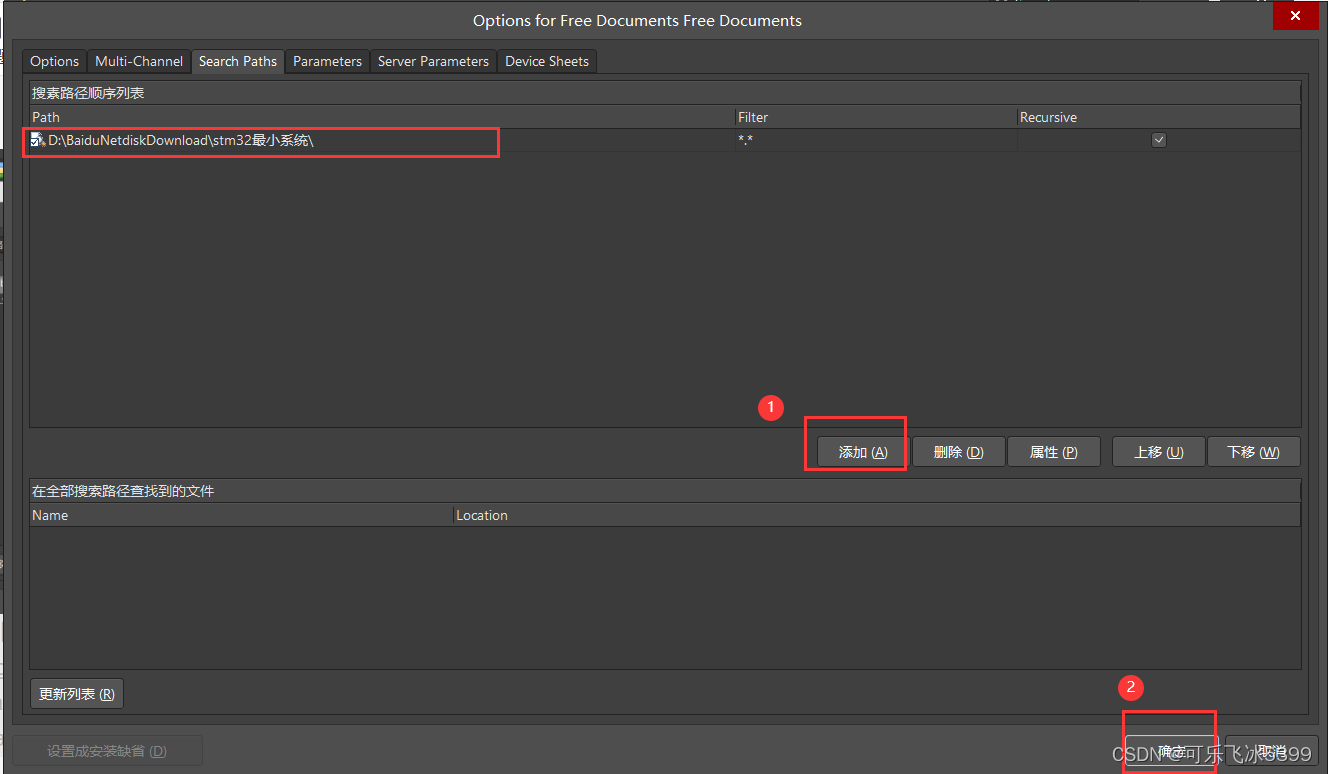The height and width of the screenshot is (774, 1328).
Task: Move path down with 下移 (W)
Action: pos(1254,452)
